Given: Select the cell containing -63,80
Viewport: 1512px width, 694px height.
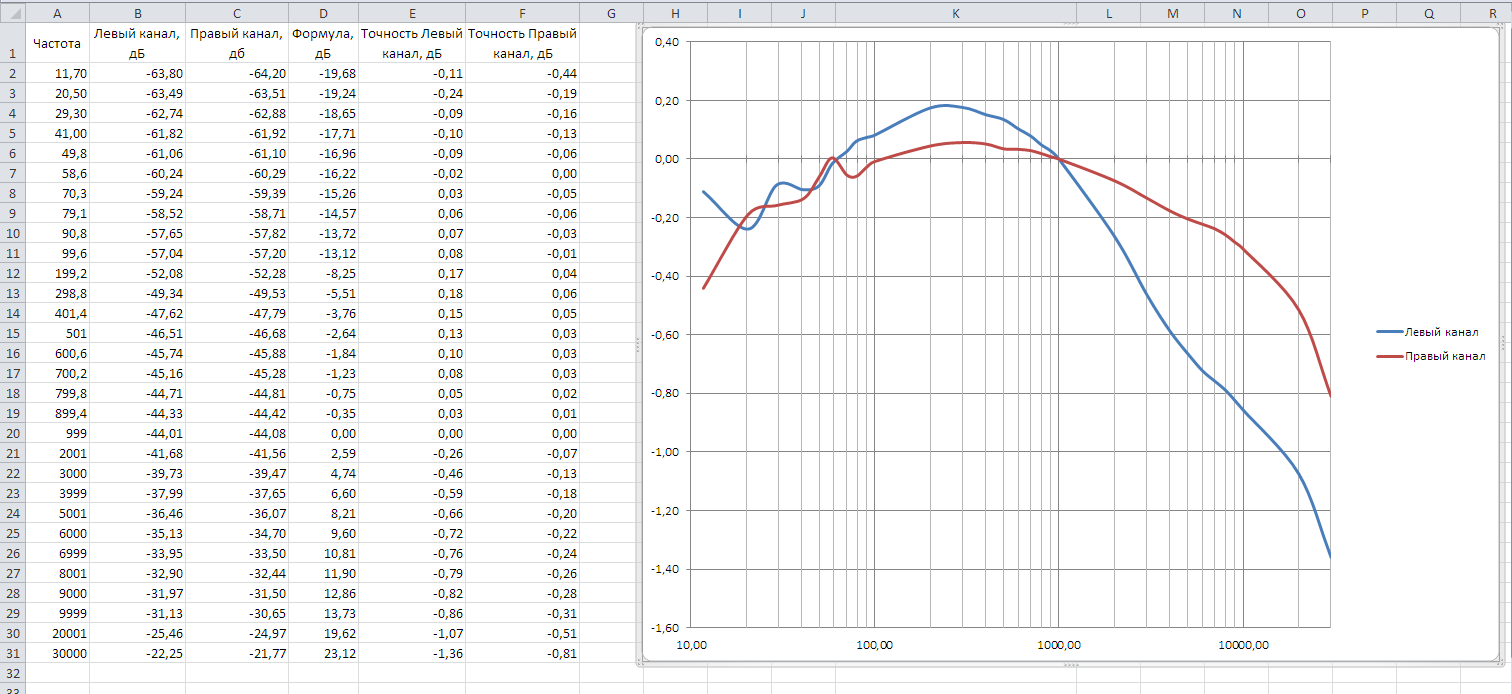Looking at the screenshot, I should tap(137, 73).
